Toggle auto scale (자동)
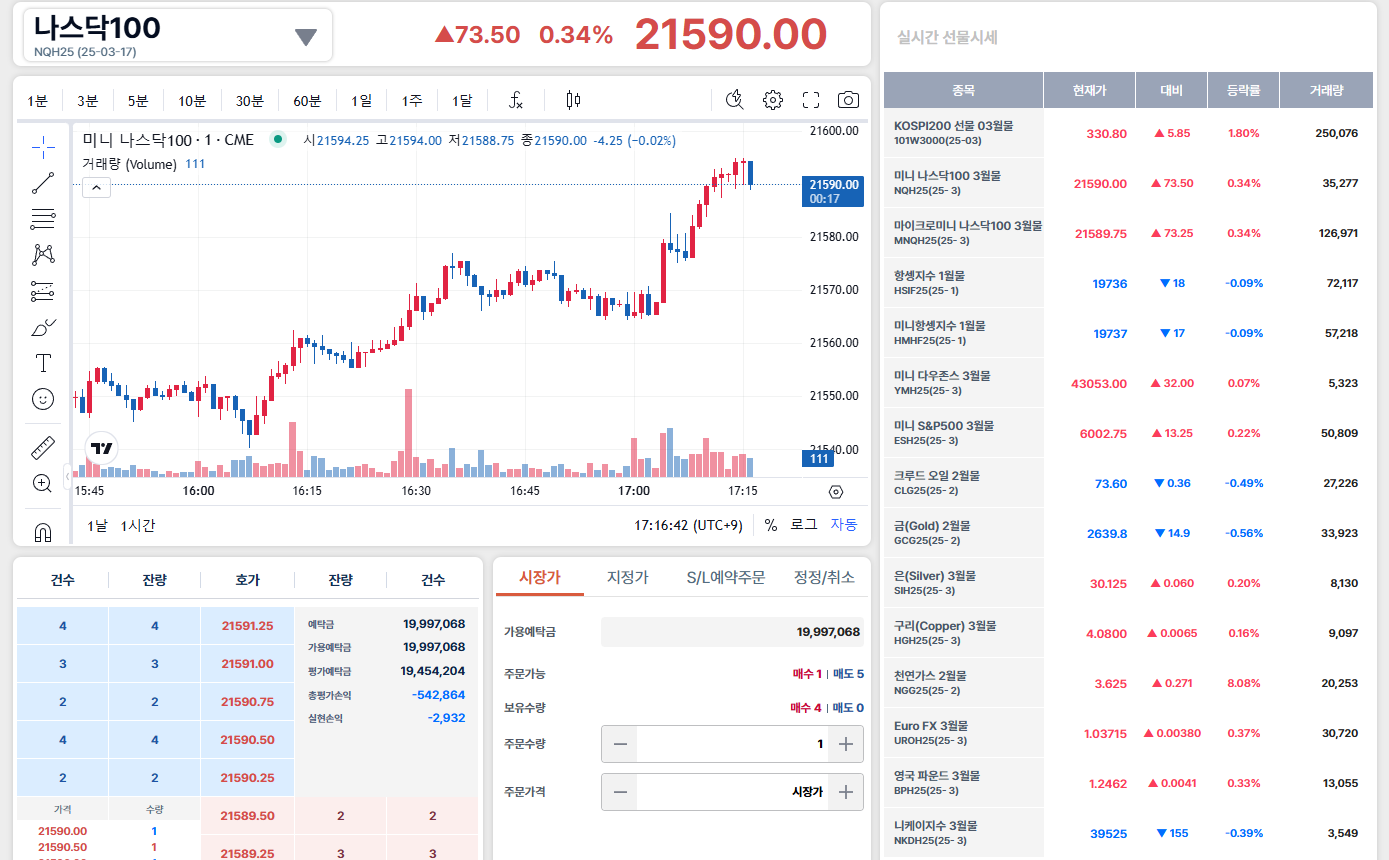Screen dimensions: 1389x860 point(843,525)
